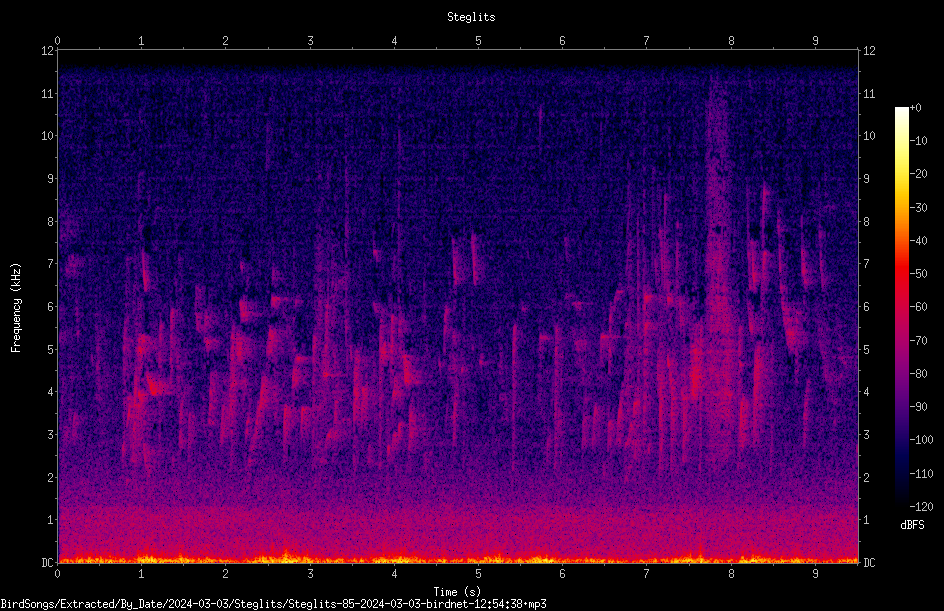Viewport: 944px width, 611px height.
Task: Click the 0 second marker on bottom axis
Action: click(57, 574)
